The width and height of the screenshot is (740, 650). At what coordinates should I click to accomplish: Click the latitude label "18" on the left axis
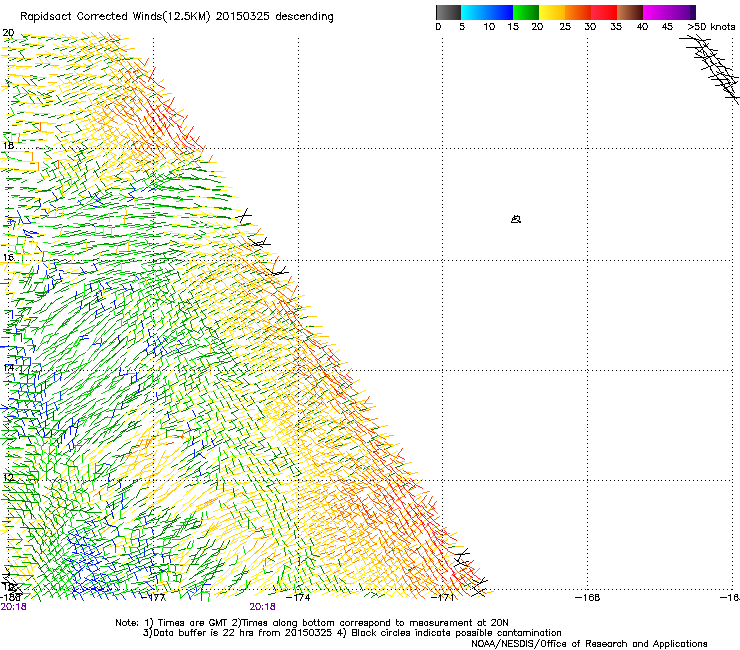pyautogui.click(x=8, y=145)
